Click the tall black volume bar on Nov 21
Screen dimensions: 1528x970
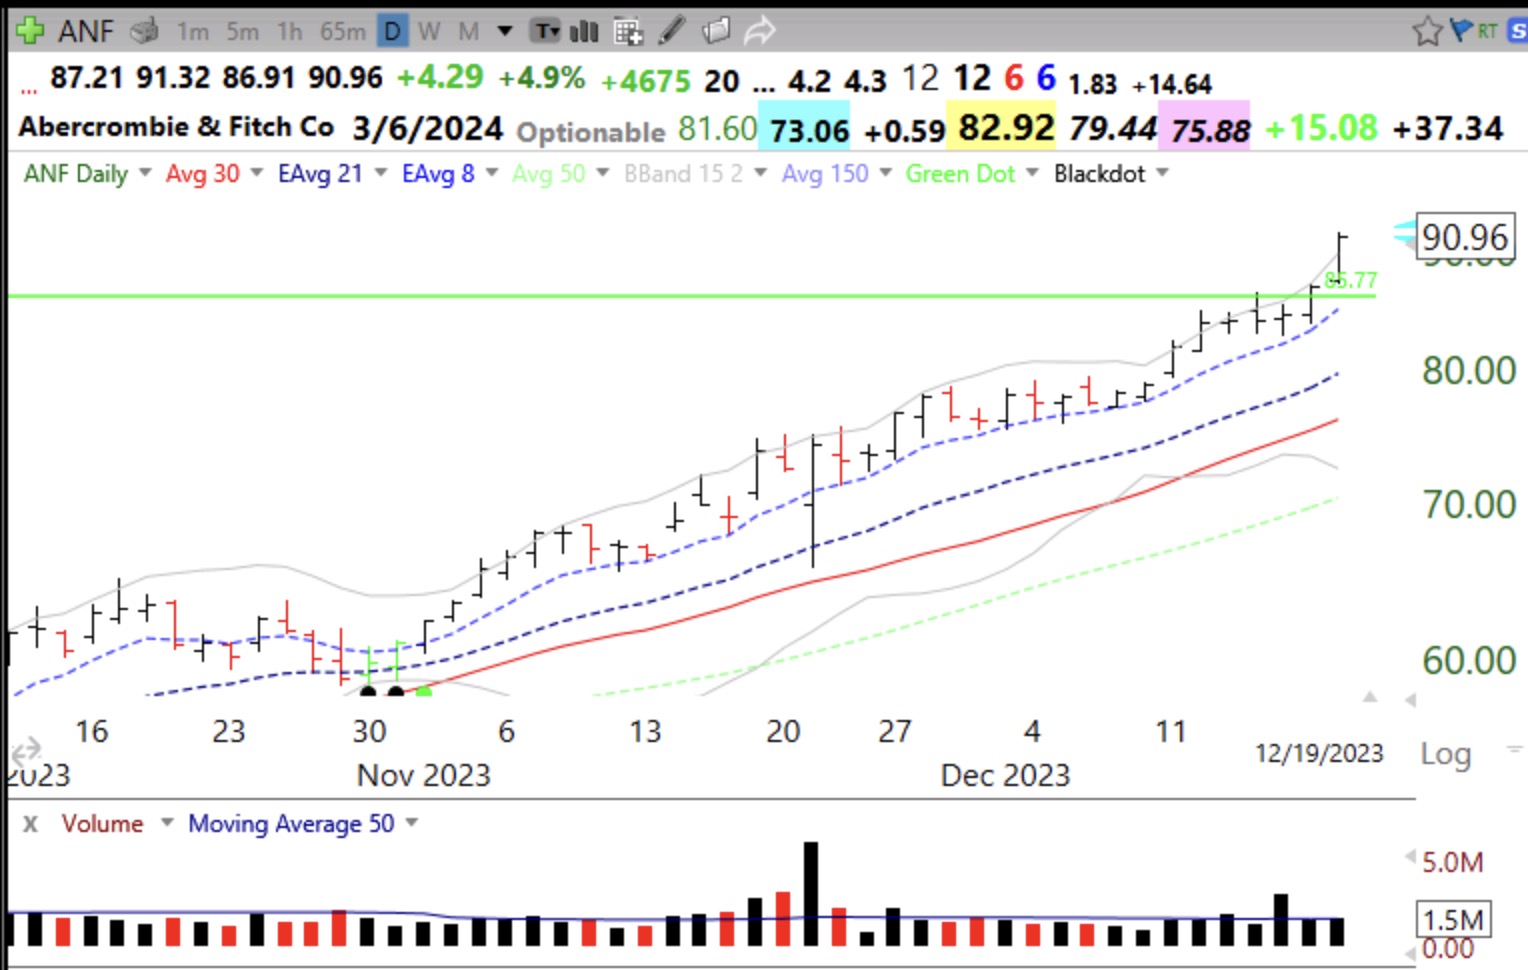click(x=810, y=893)
